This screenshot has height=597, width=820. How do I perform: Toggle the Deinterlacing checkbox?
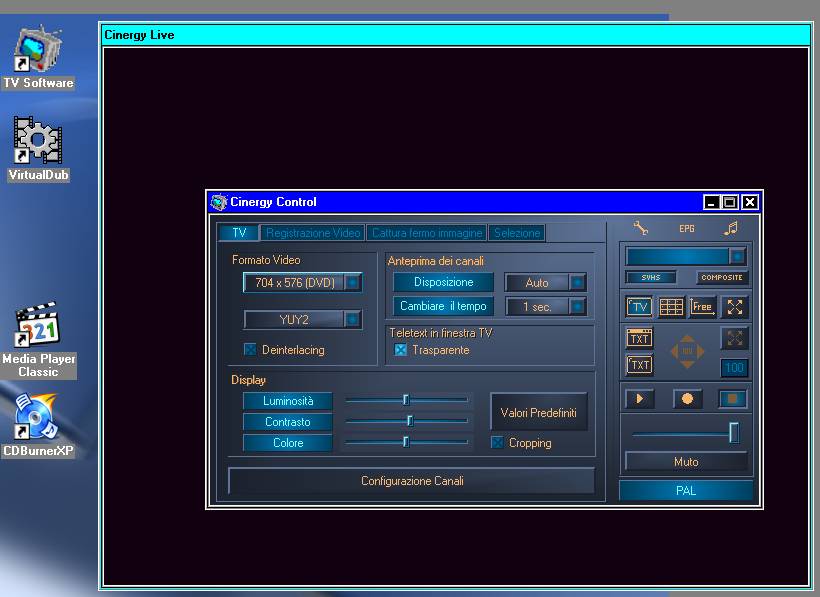coord(250,350)
